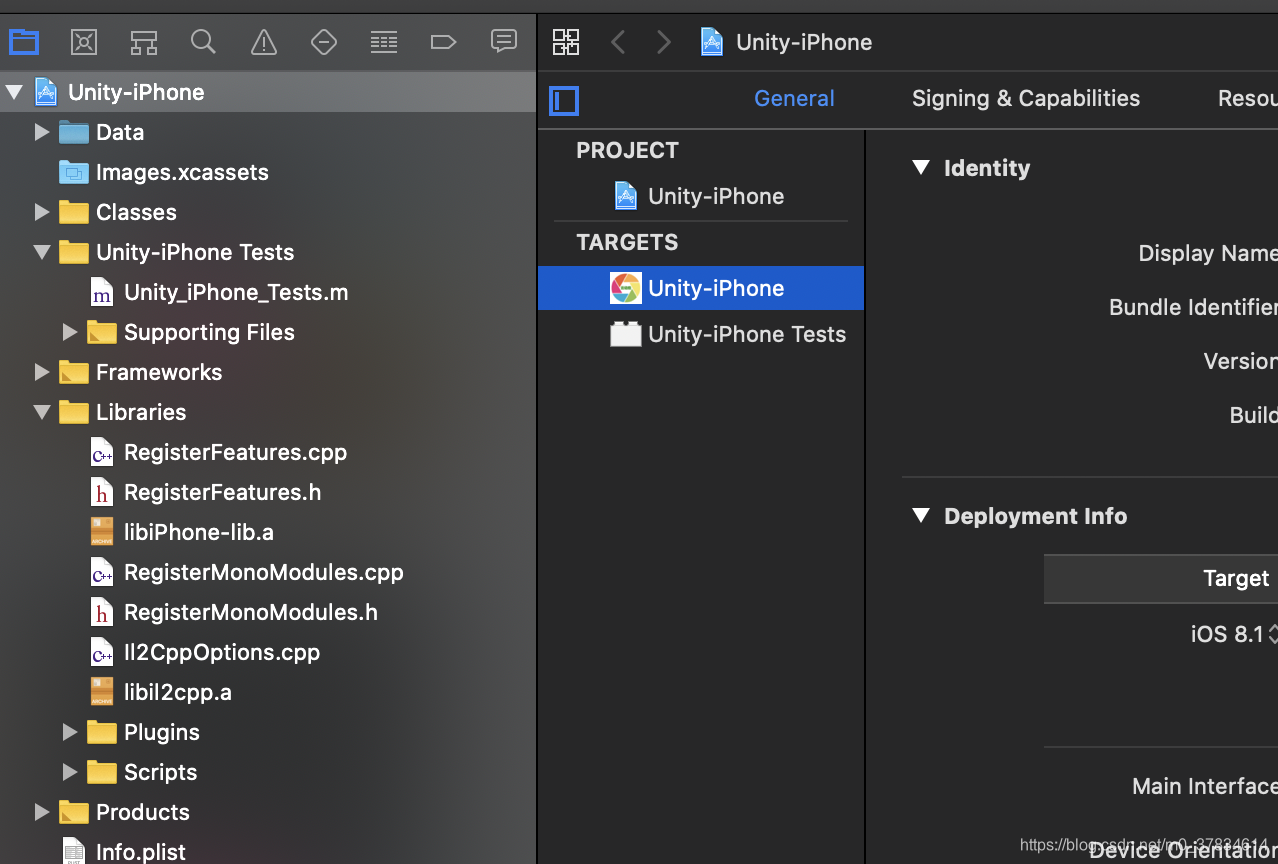Open the Test navigator diamond icon
The height and width of the screenshot is (864, 1278).
pyautogui.click(x=324, y=42)
